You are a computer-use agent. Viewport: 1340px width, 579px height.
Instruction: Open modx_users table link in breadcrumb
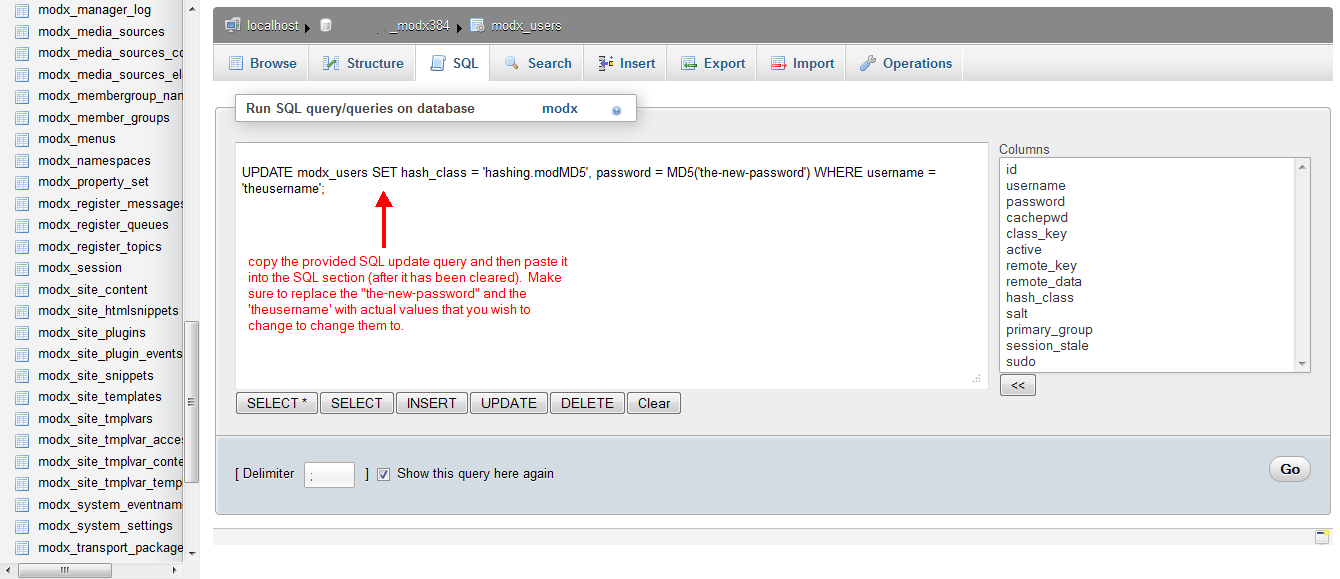click(525, 25)
